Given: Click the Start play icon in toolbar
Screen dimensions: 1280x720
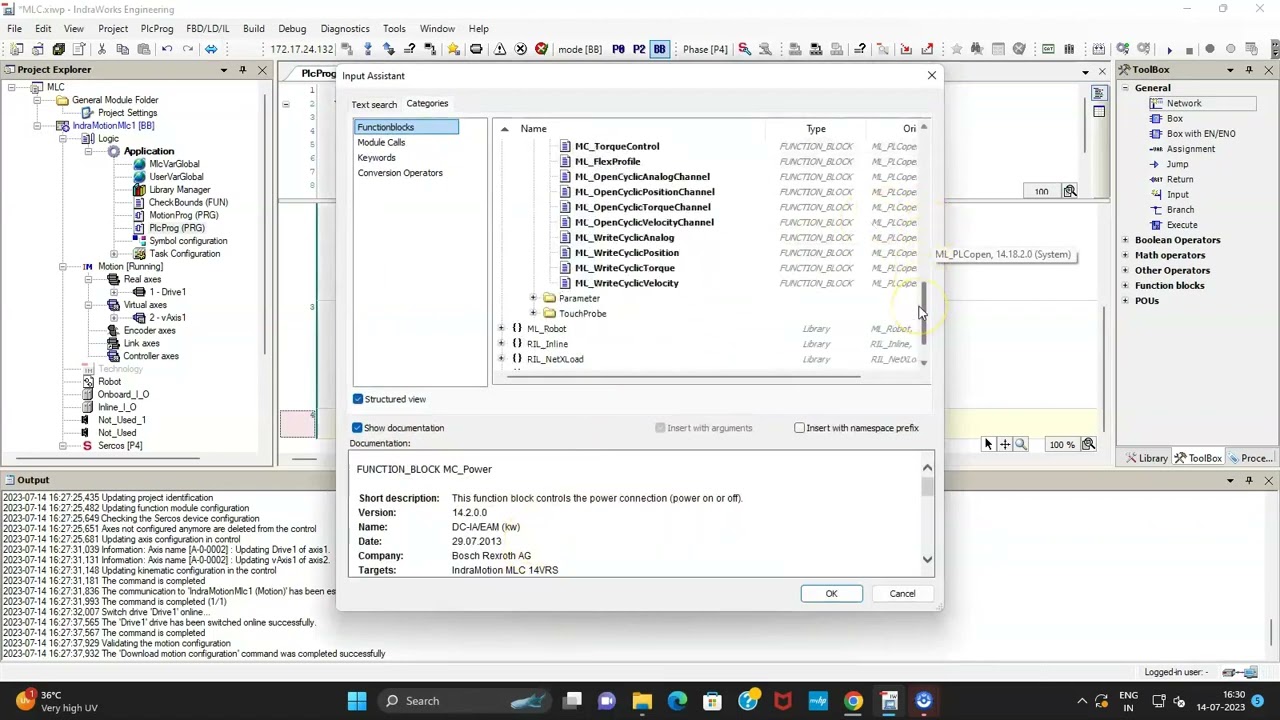Looking at the screenshot, I should (1168, 49).
